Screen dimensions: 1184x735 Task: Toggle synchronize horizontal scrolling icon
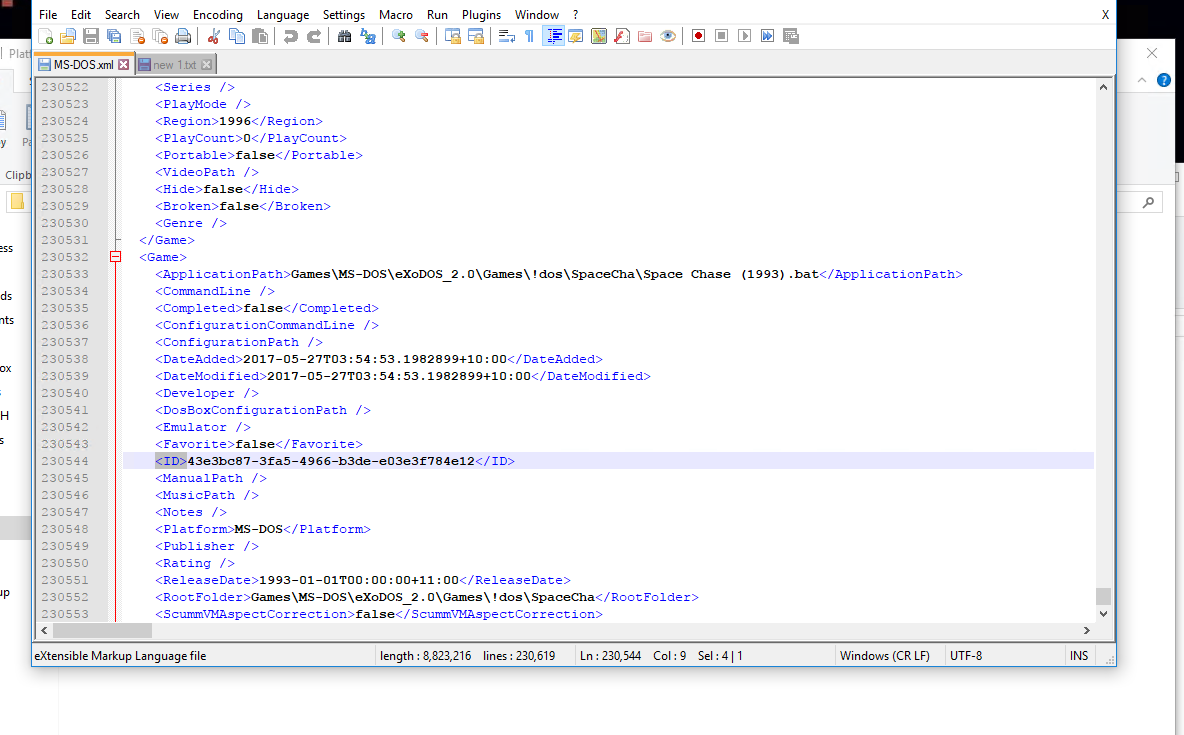click(x=476, y=36)
